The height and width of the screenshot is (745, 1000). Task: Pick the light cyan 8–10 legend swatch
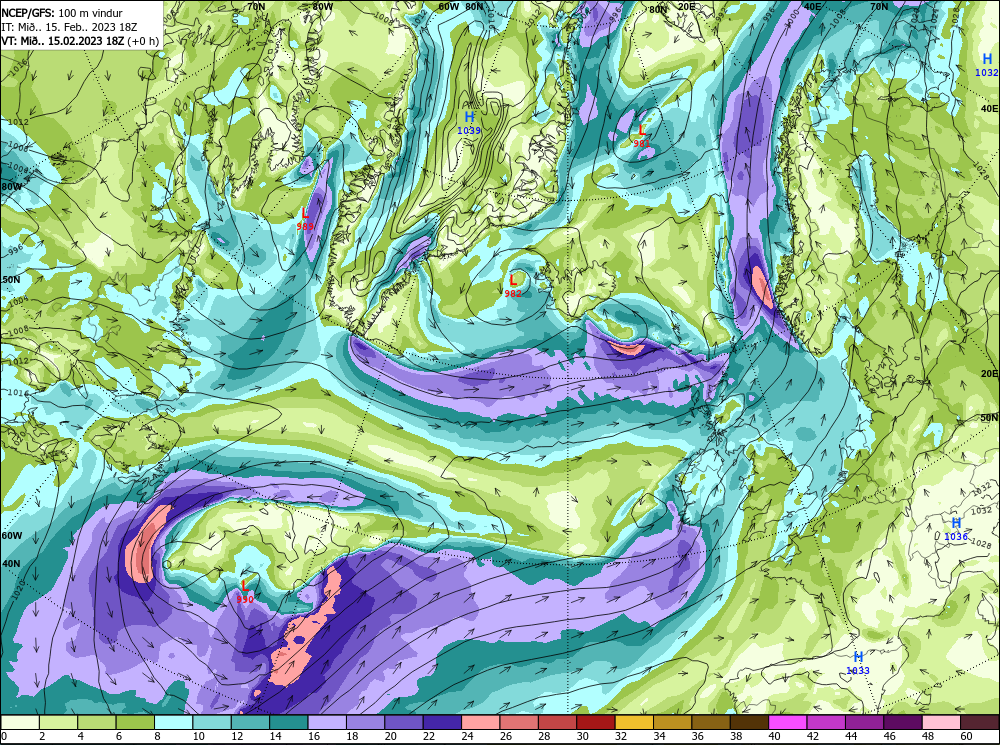[x=173, y=722]
